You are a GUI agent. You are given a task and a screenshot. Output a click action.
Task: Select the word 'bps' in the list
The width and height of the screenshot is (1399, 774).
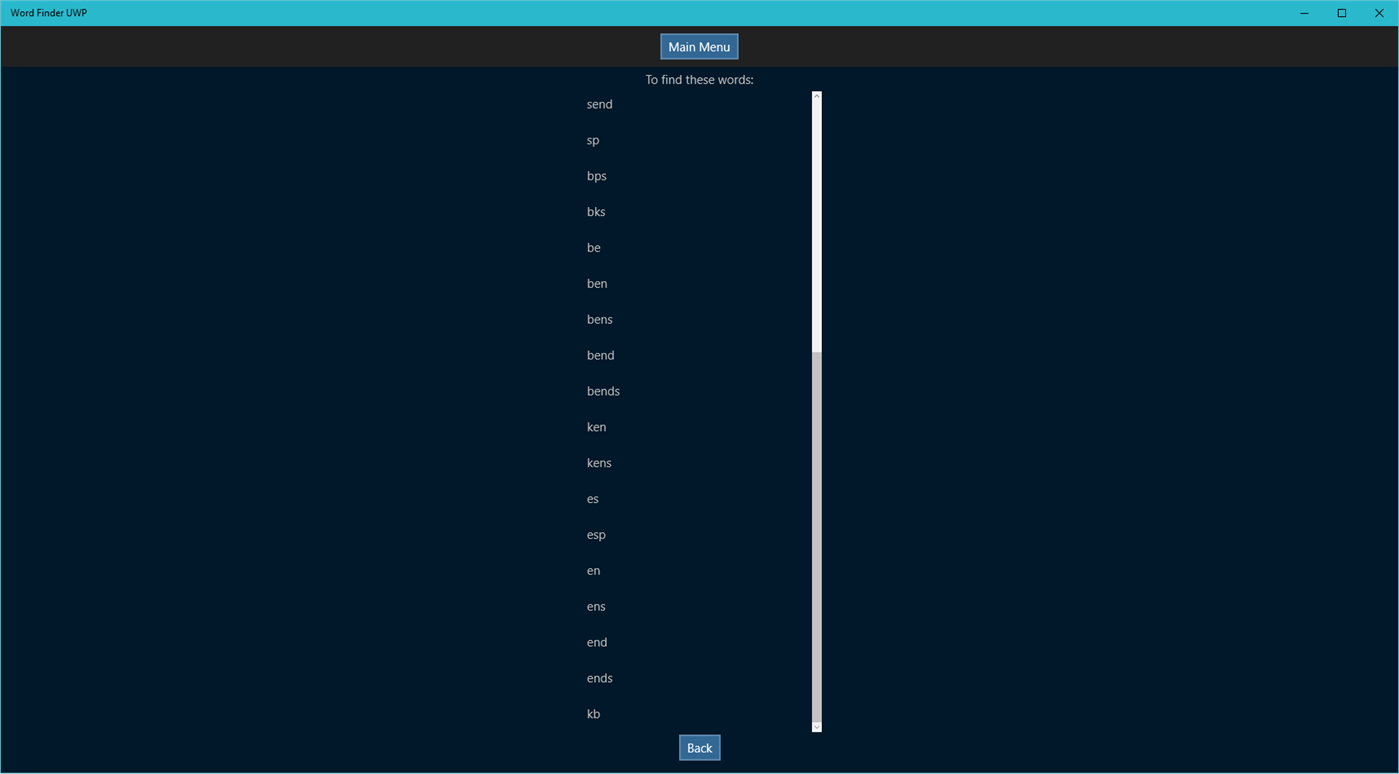coord(596,175)
